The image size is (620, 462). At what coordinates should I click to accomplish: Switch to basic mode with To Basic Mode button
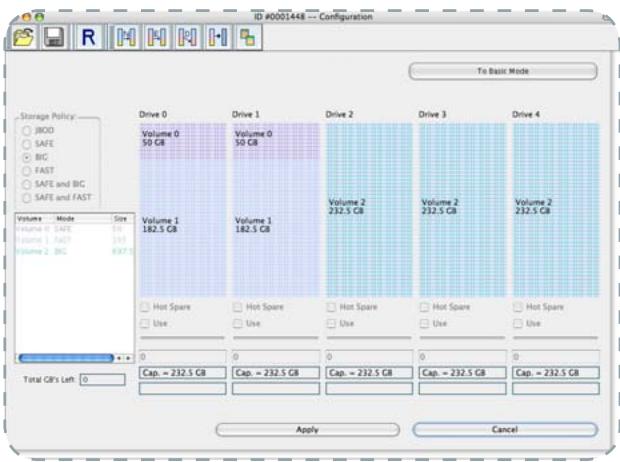click(503, 71)
